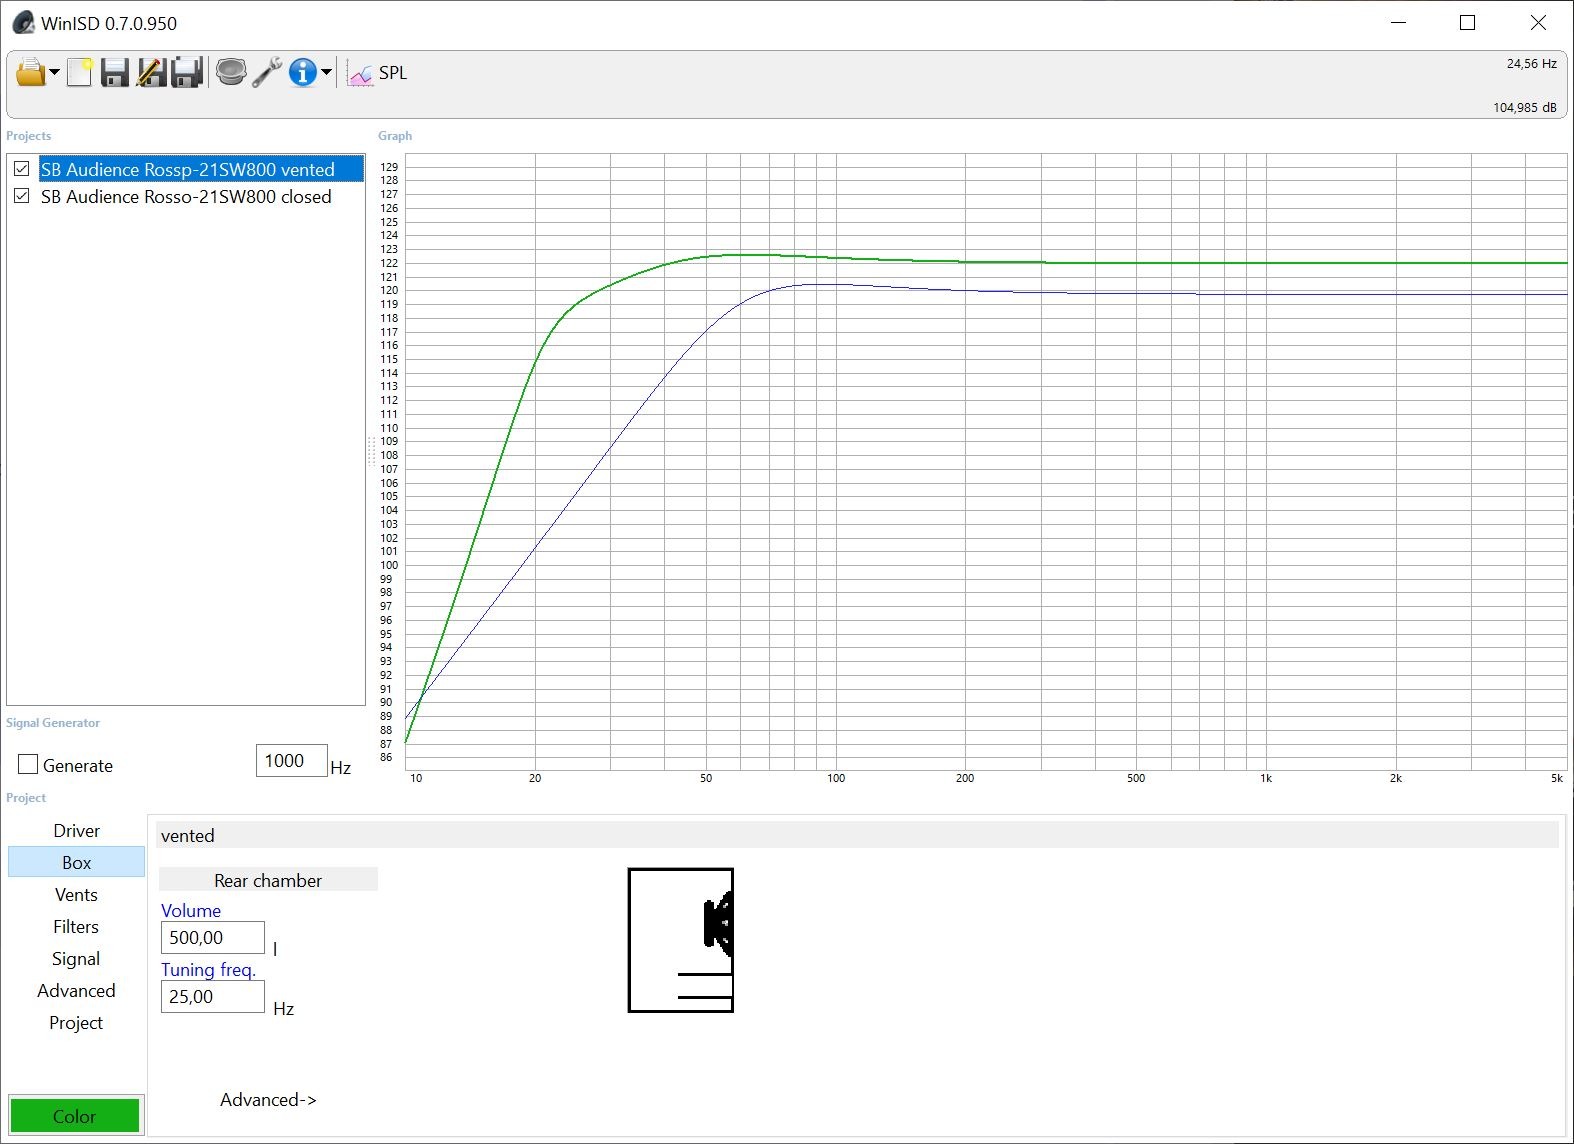The width and height of the screenshot is (1574, 1144).
Task: Open the Driver tab
Action: 76,830
